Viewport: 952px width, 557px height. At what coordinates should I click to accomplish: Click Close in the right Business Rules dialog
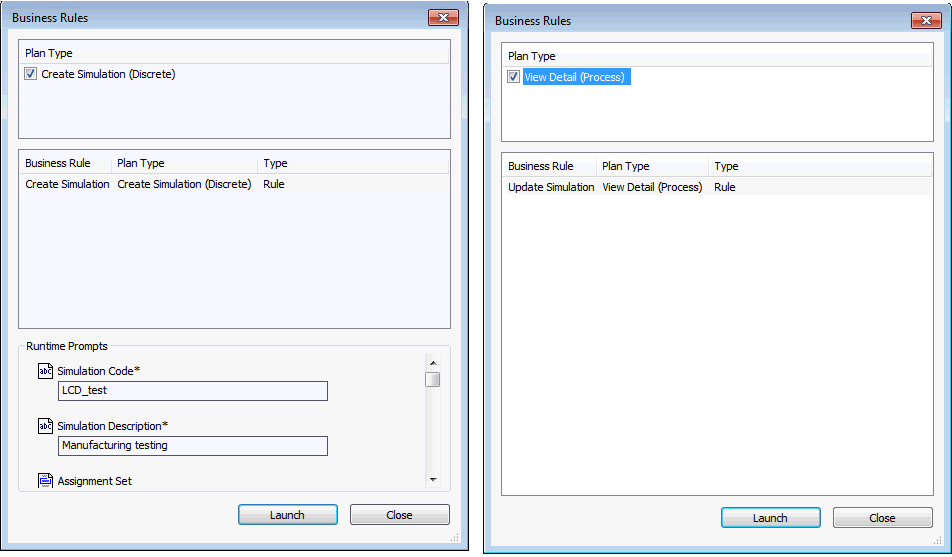coord(882,518)
